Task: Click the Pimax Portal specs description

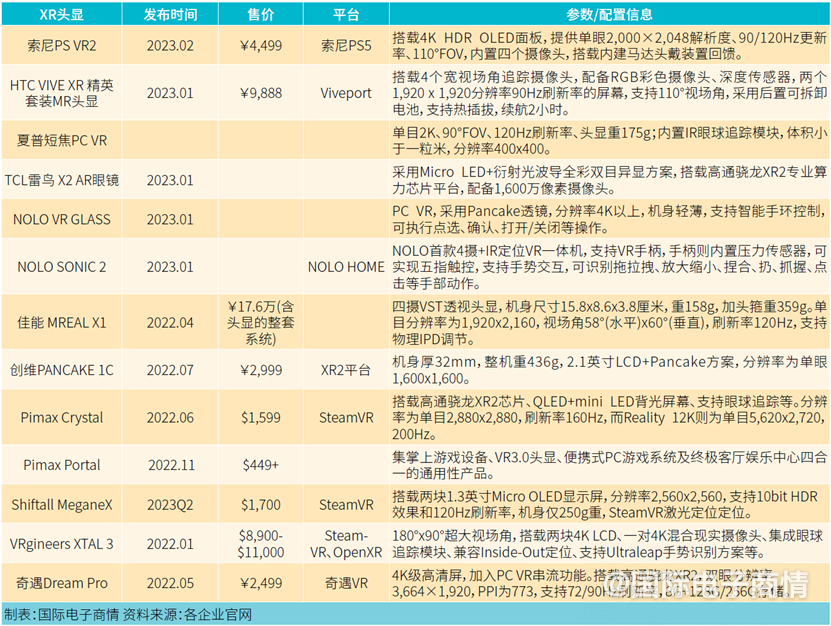Action: [x=609, y=465]
